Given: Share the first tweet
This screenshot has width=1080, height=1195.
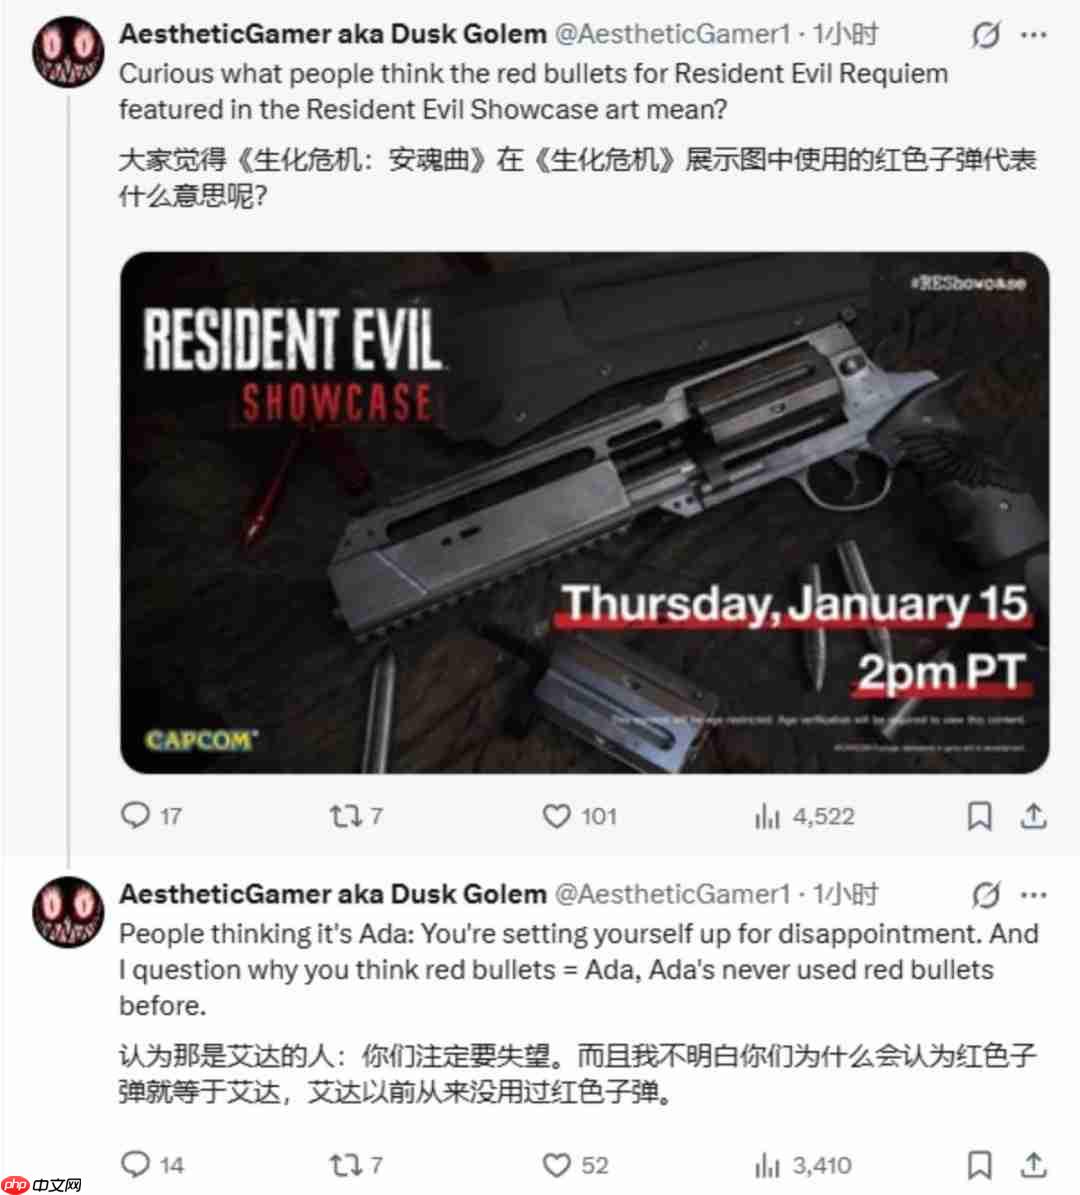Looking at the screenshot, I should pos(1034,816).
